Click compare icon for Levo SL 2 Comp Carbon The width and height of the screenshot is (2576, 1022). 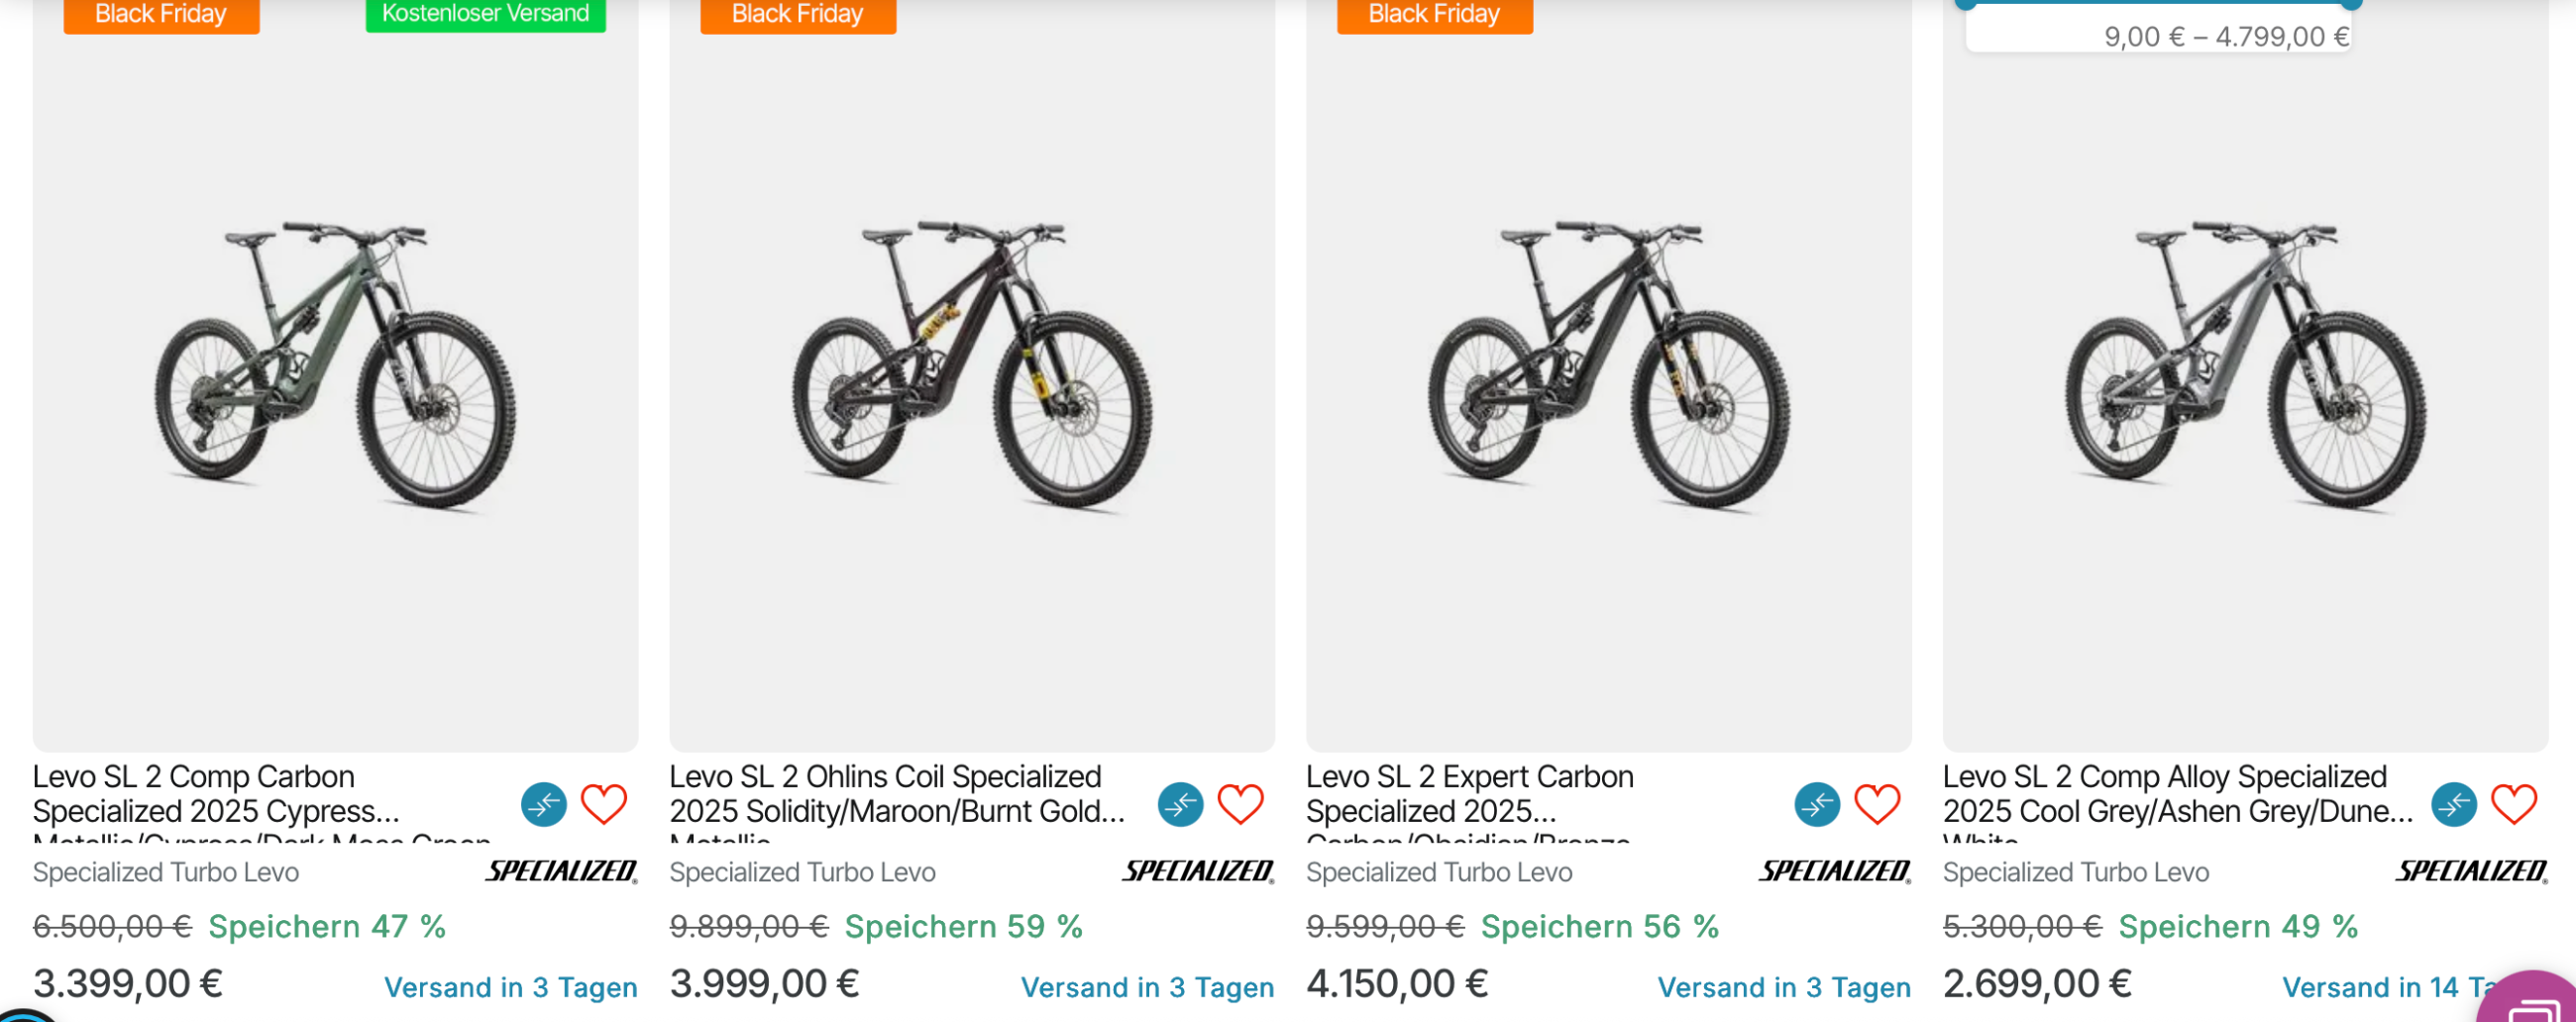pyautogui.click(x=544, y=804)
